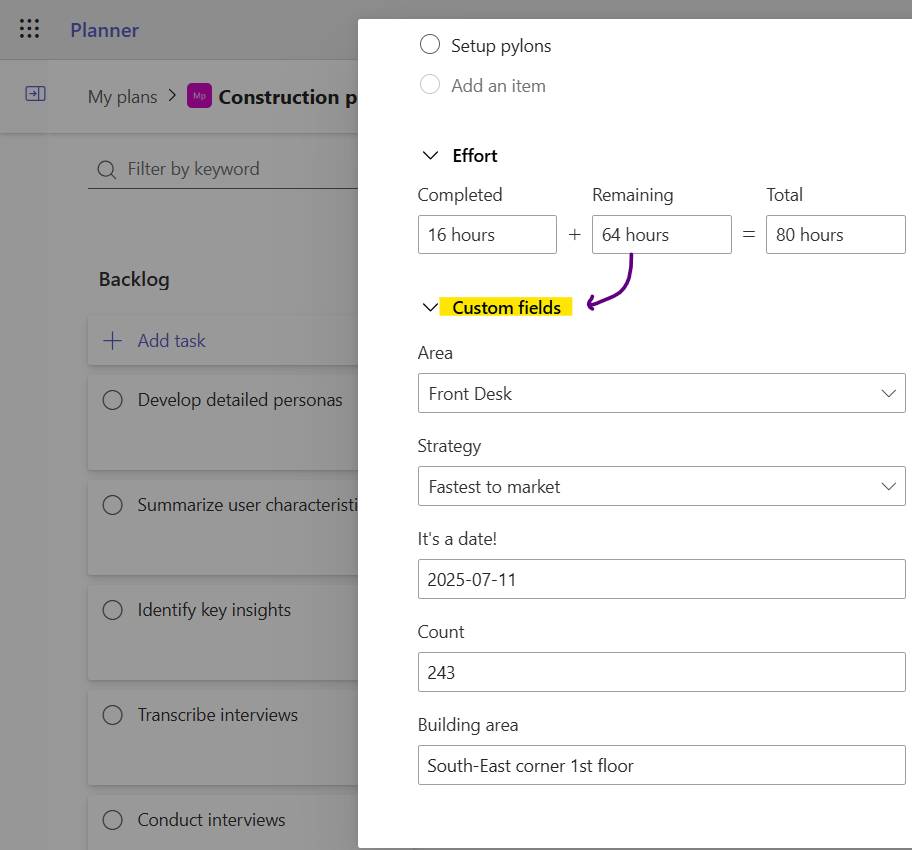
Task: Check off the Transcribe interviews task
Action: [113, 715]
